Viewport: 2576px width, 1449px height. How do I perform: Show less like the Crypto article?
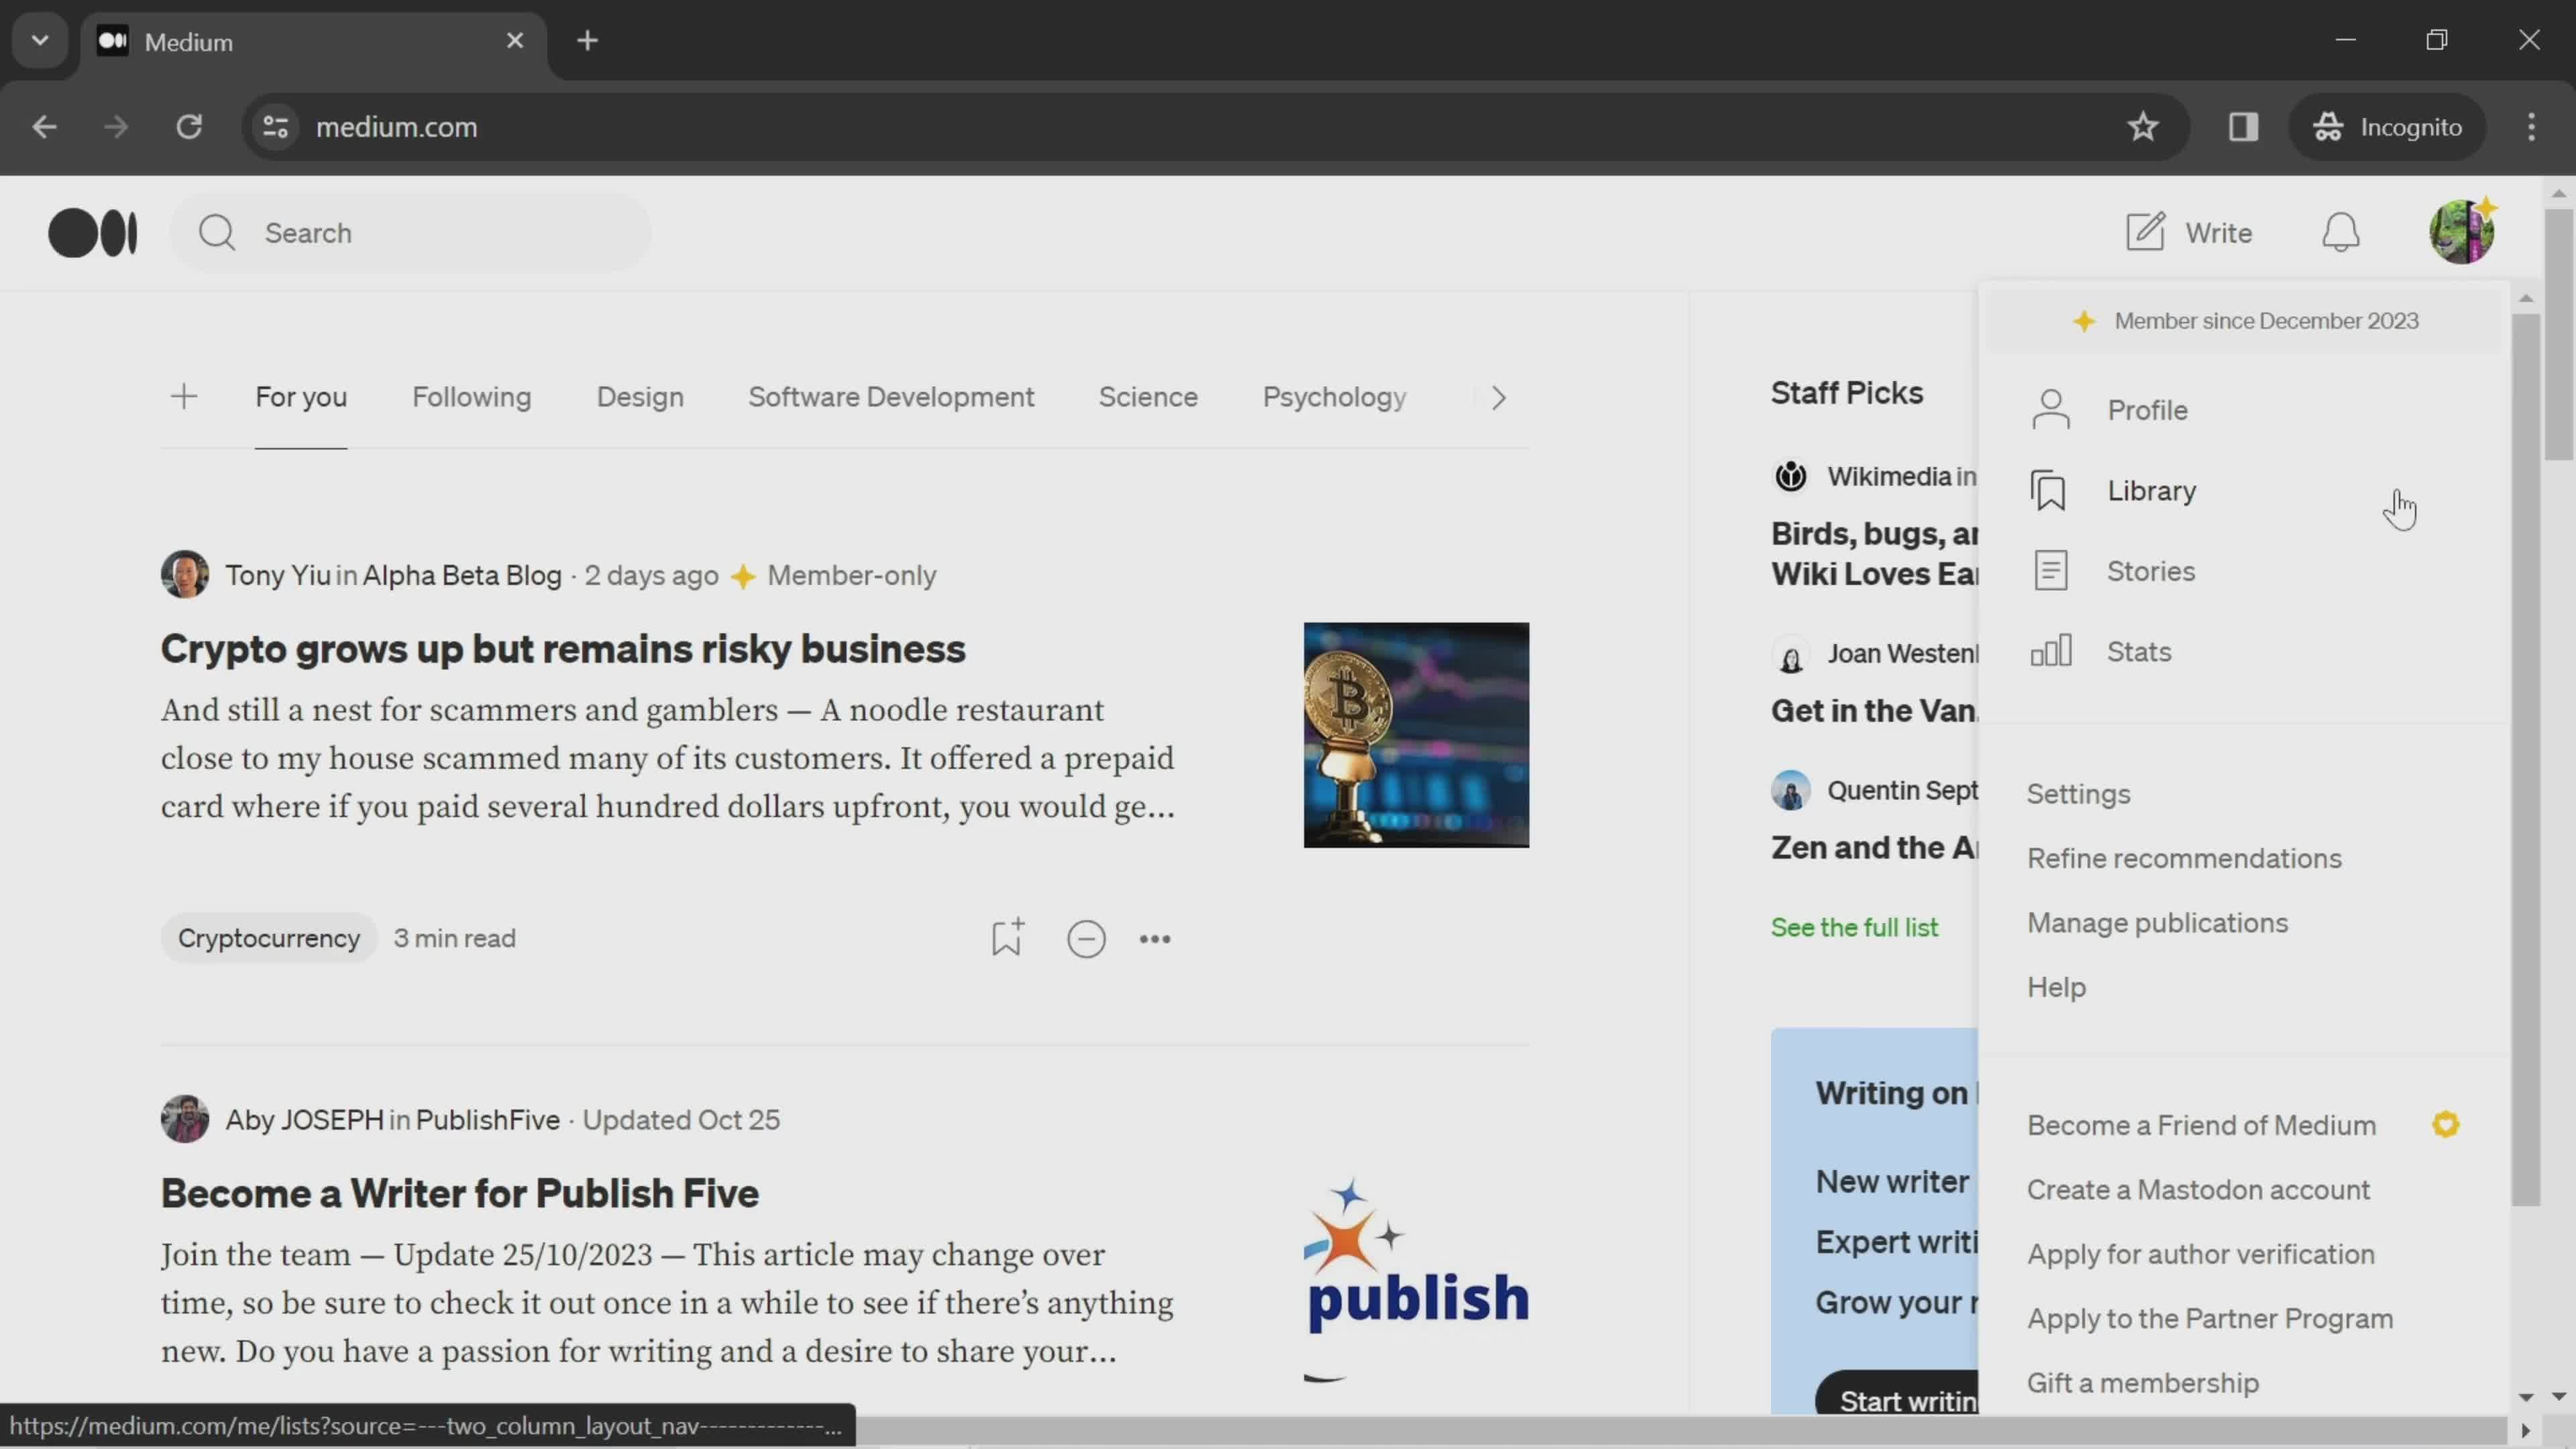click(1086, 939)
